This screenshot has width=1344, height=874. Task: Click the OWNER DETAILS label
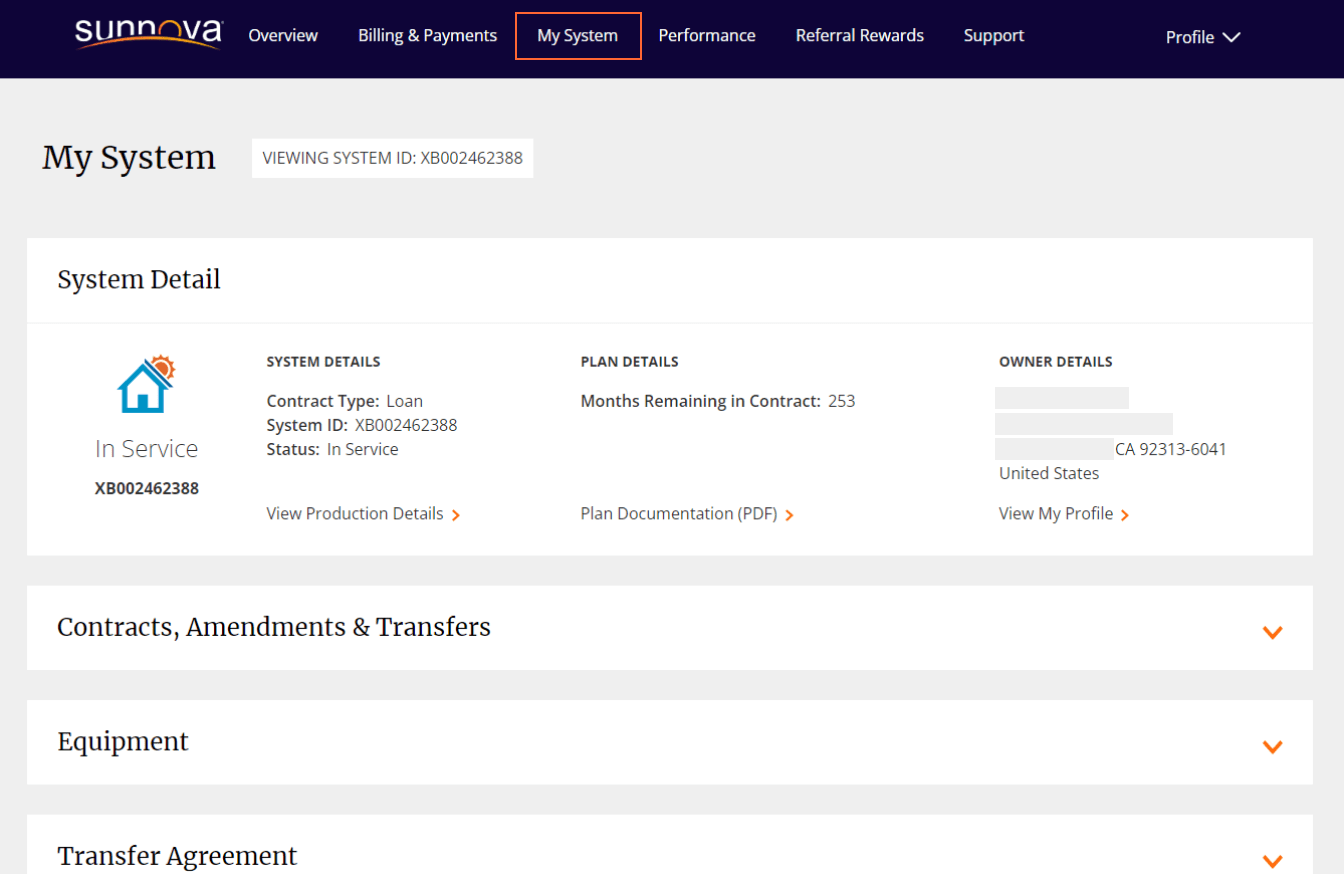coord(1056,362)
